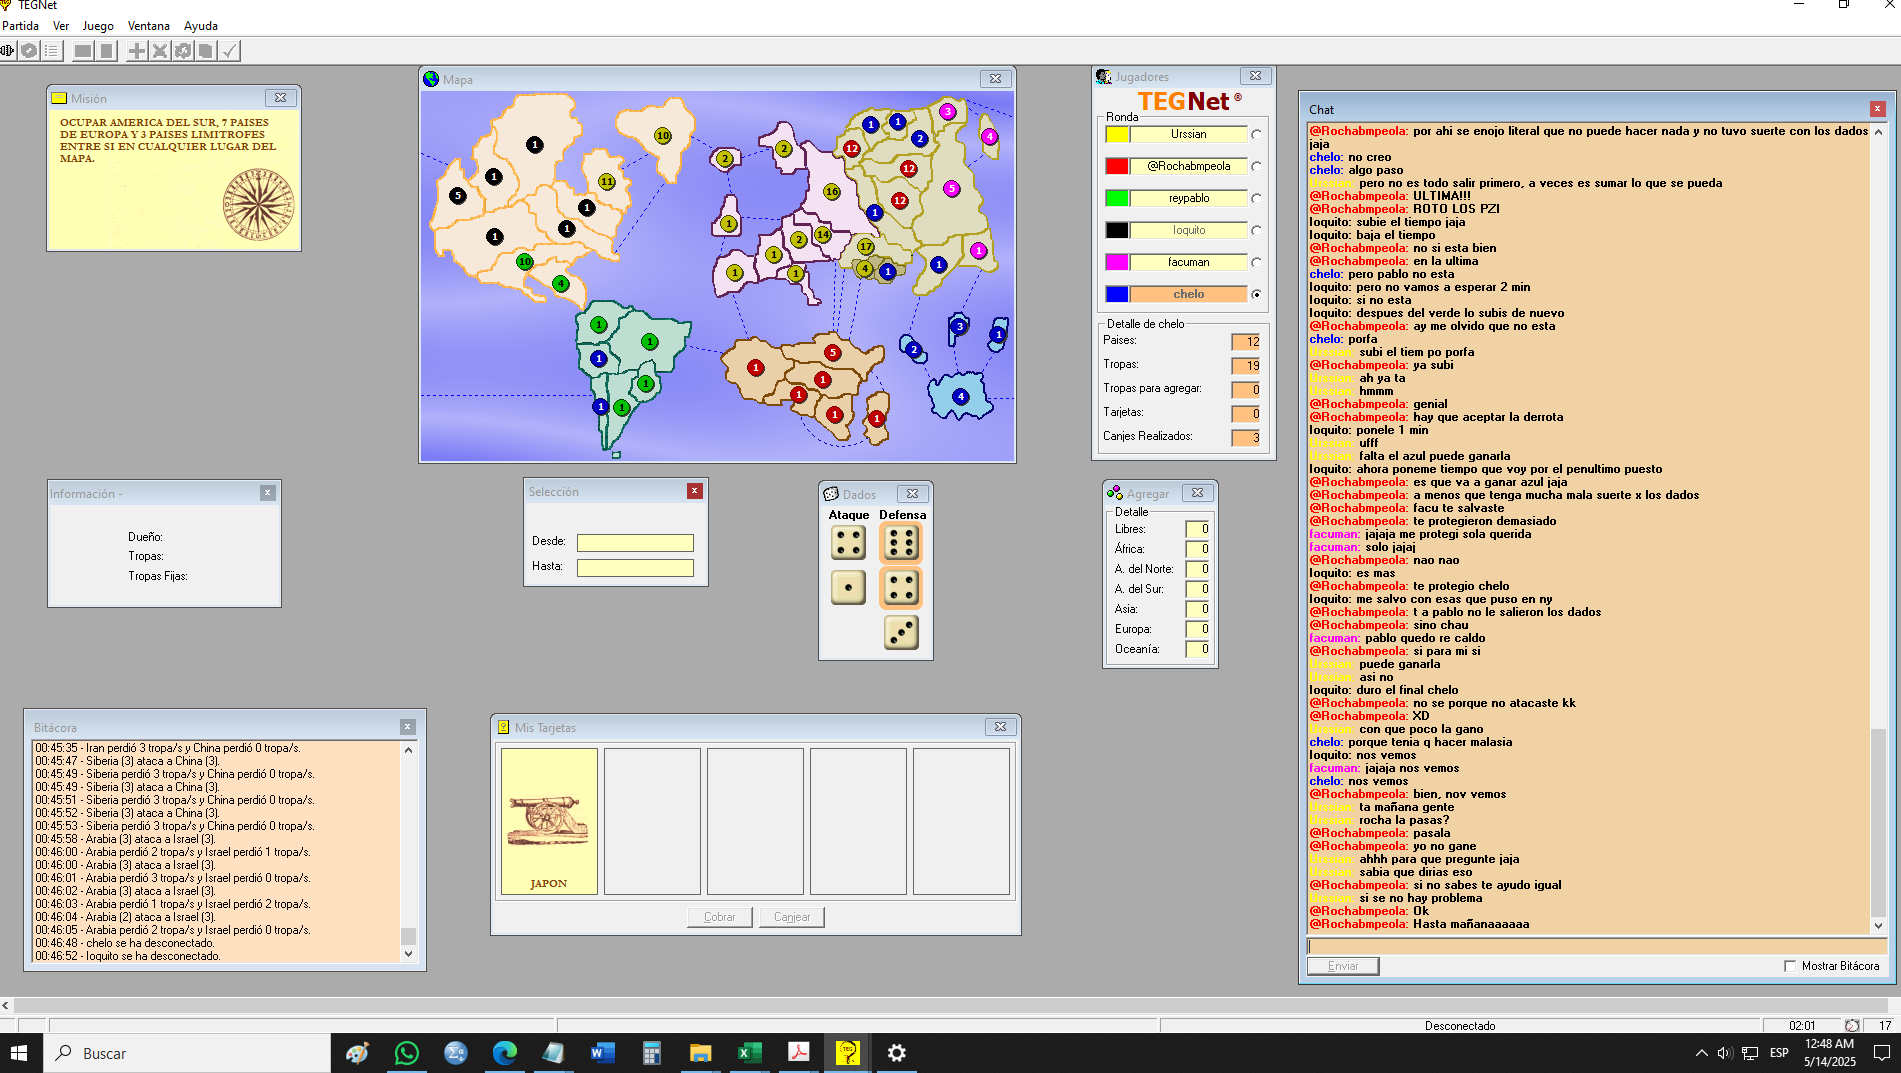Click the Hasta input field
The width and height of the screenshot is (1901, 1073).
(635, 568)
